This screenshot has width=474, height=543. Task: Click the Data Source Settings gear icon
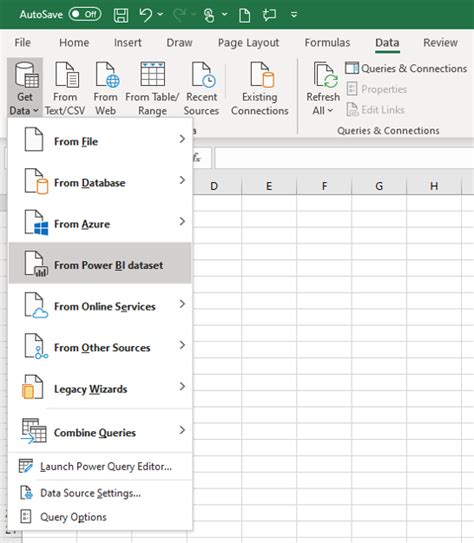point(26,492)
